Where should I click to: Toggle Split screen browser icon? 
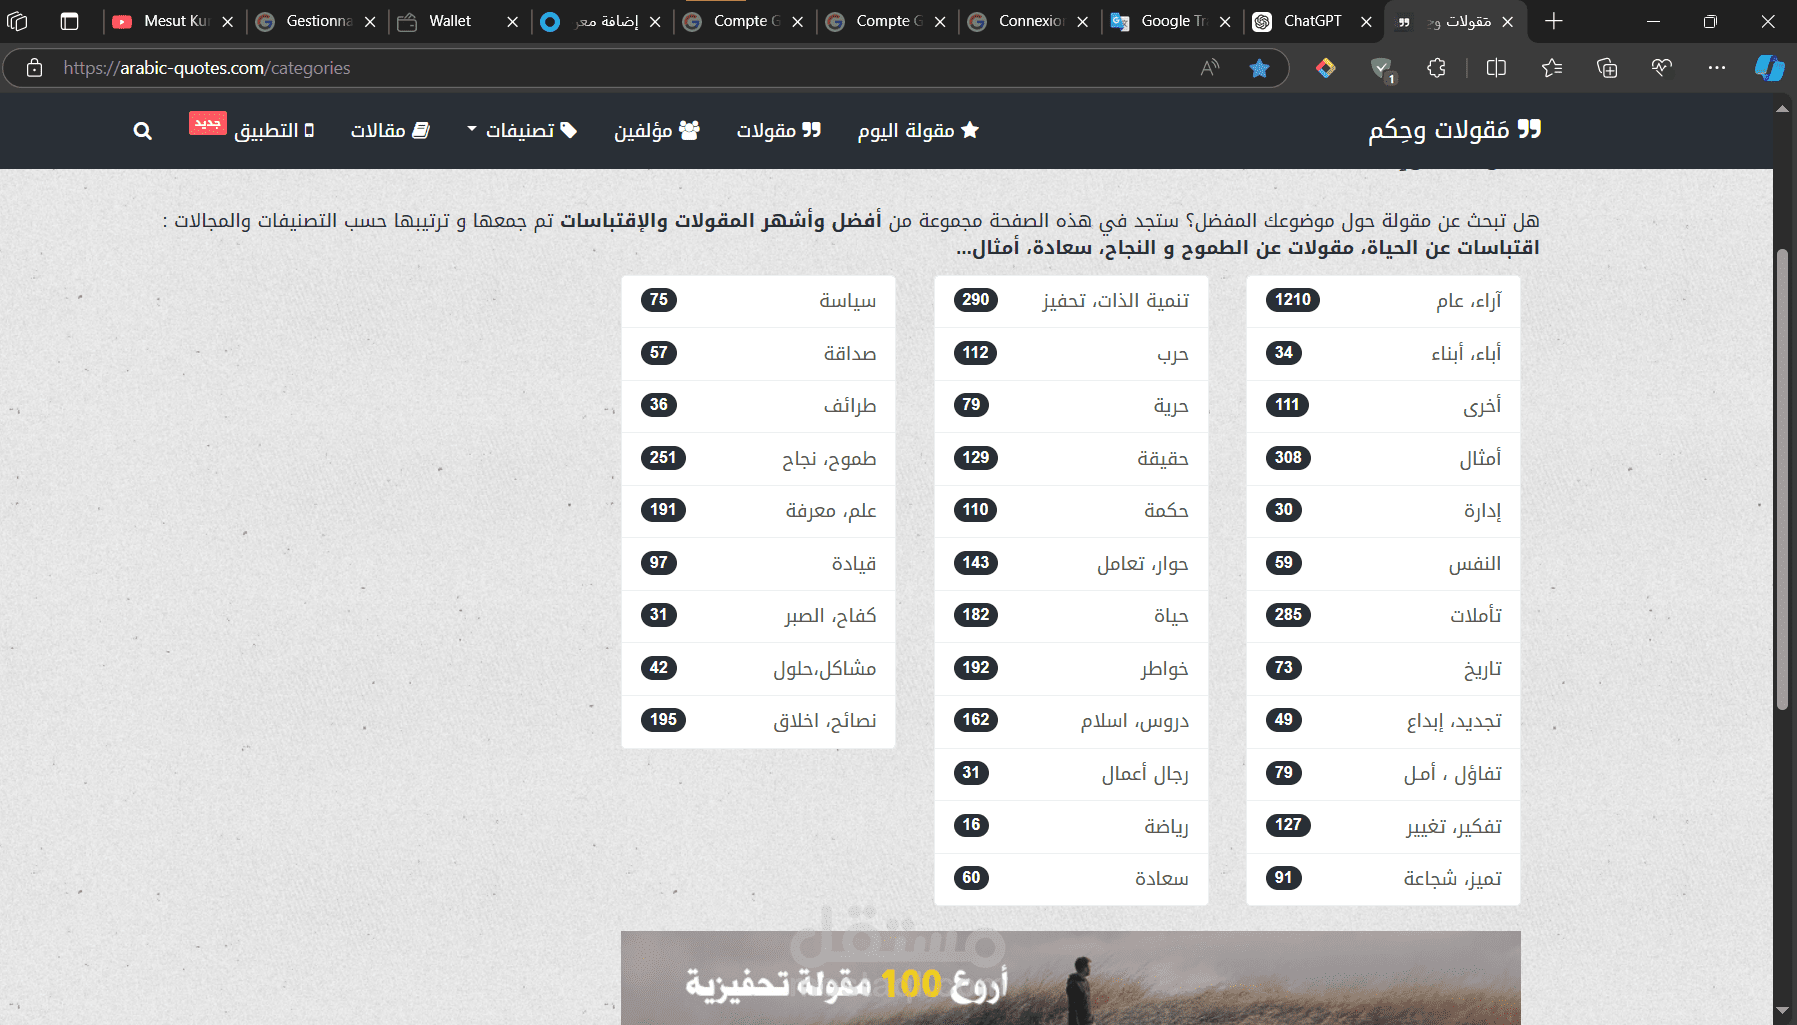(x=1496, y=68)
